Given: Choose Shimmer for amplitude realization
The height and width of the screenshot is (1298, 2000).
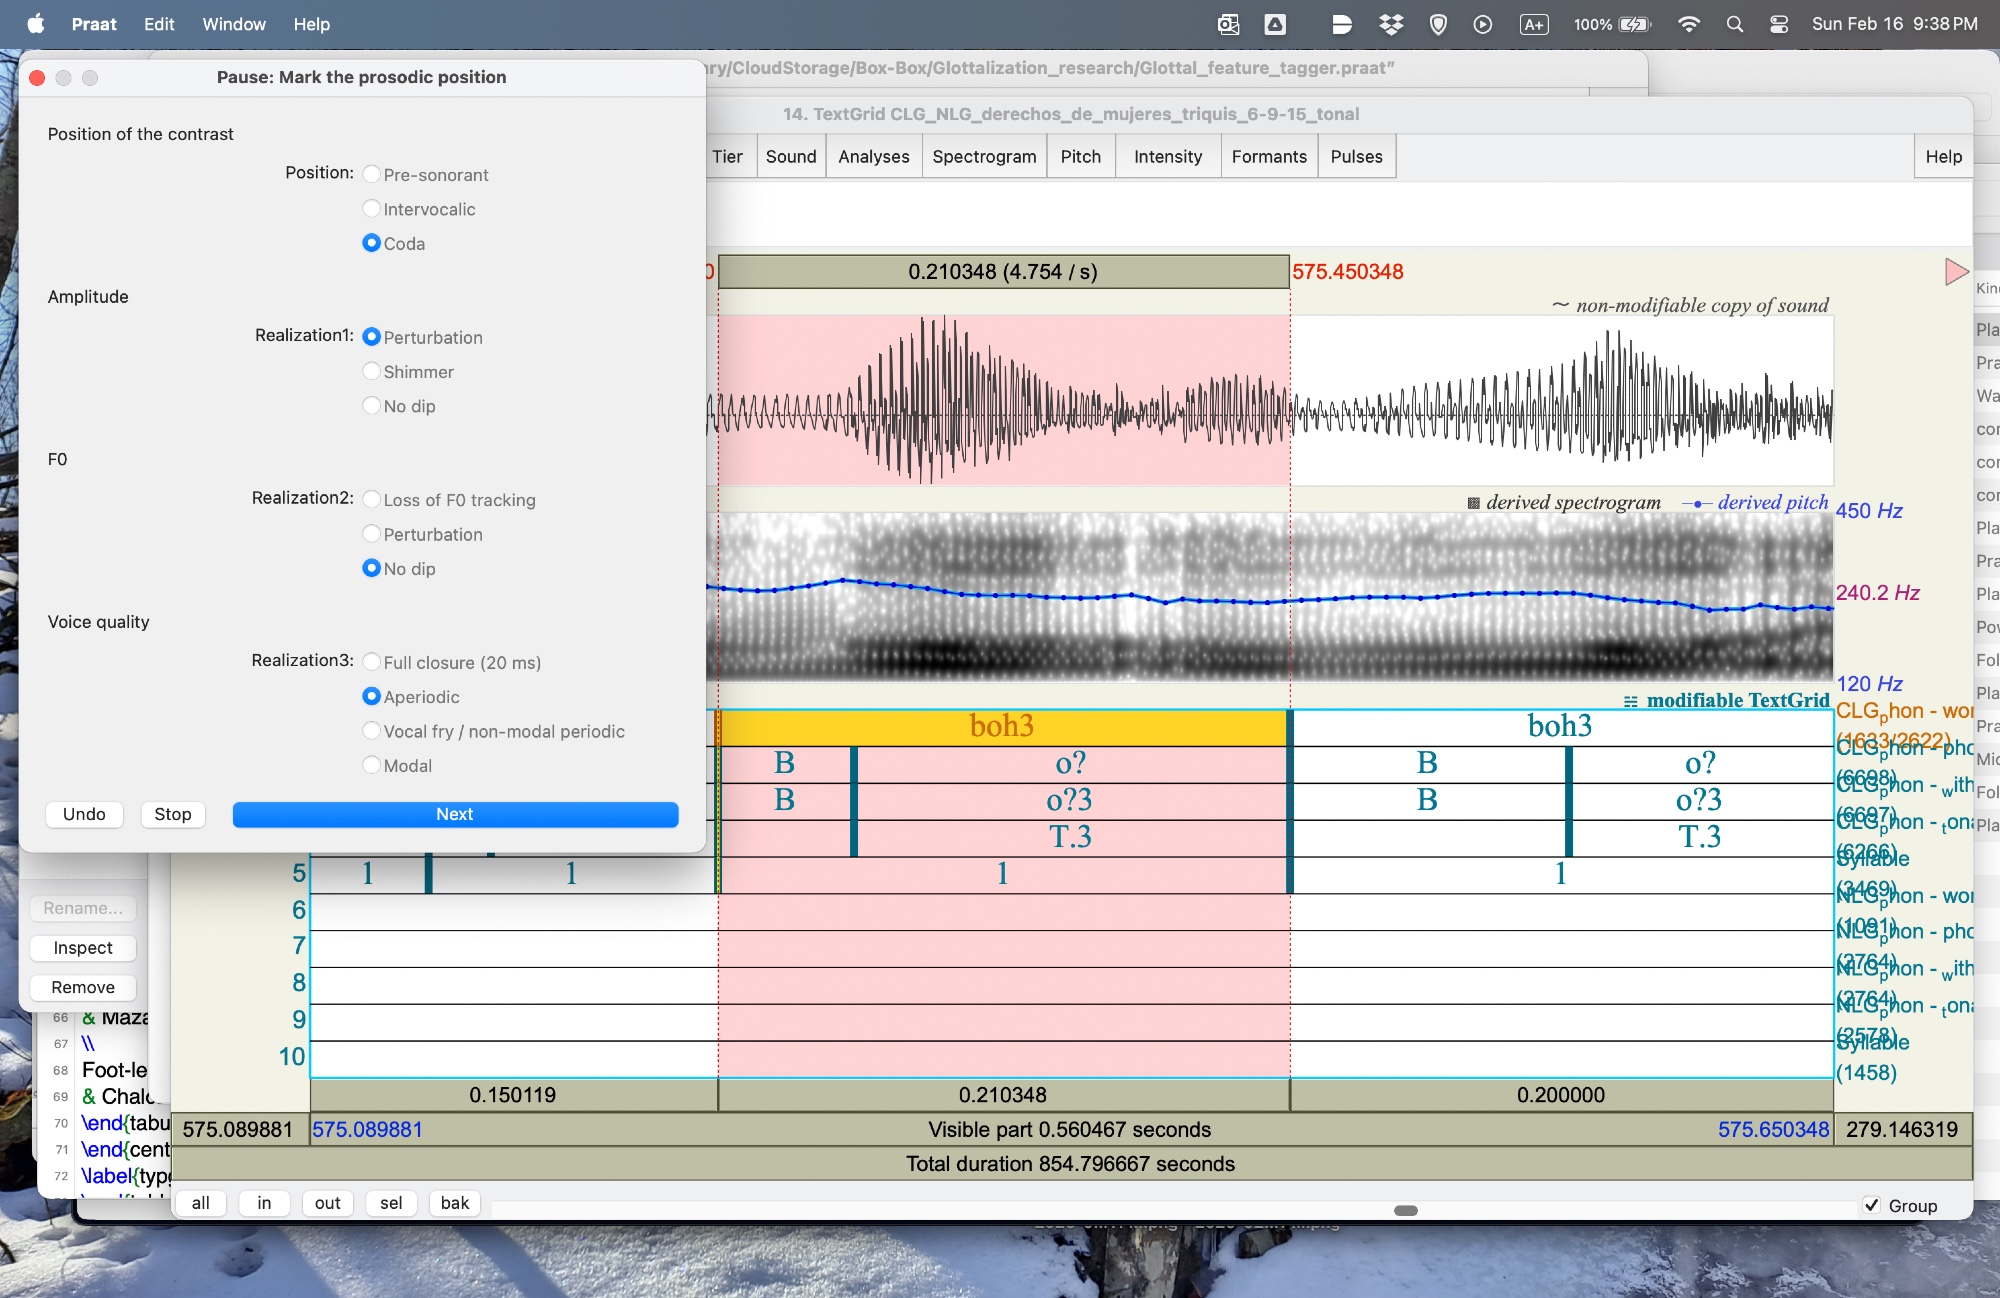Looking at the screenshot, I should click(372, 371).
